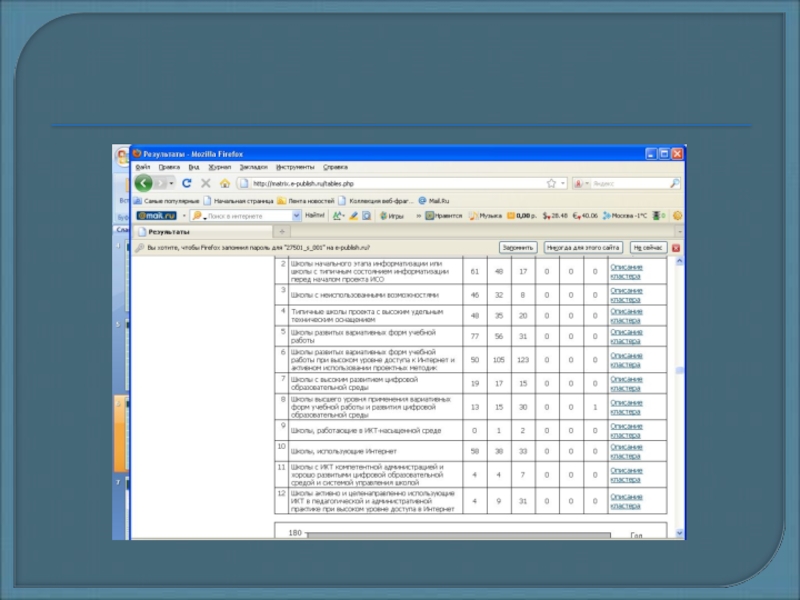This screenshot has height=600, width=800.
Task: Open the back/forward history dropdown arrow
Action: pyautogui.click(x=171, y=183)
